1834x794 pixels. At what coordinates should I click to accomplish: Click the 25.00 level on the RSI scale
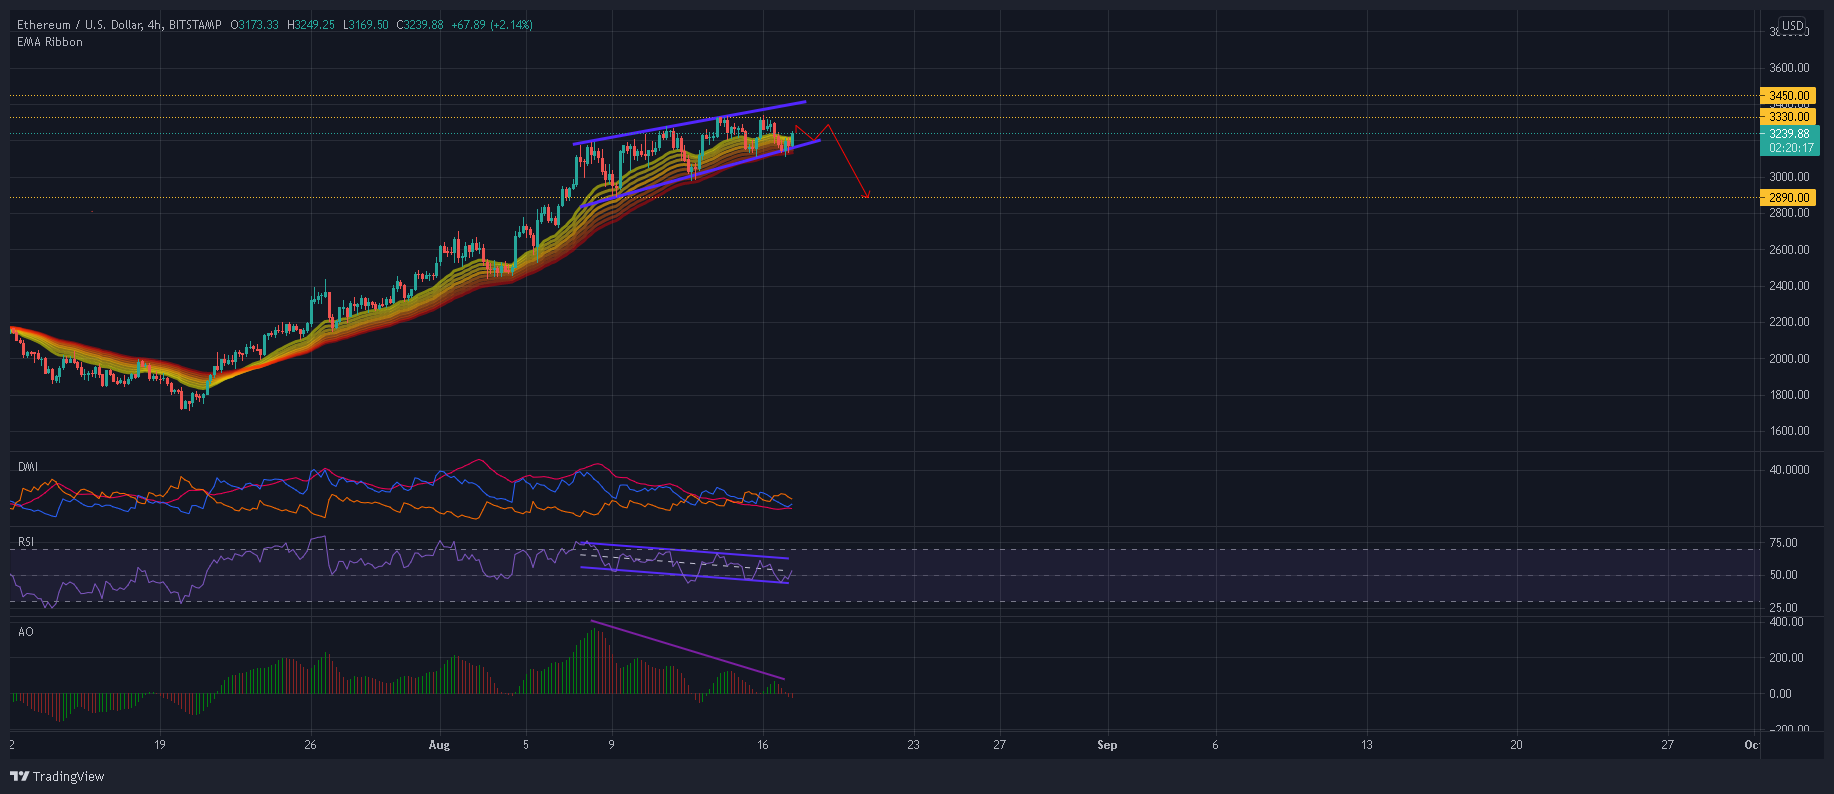[1784, 608]
